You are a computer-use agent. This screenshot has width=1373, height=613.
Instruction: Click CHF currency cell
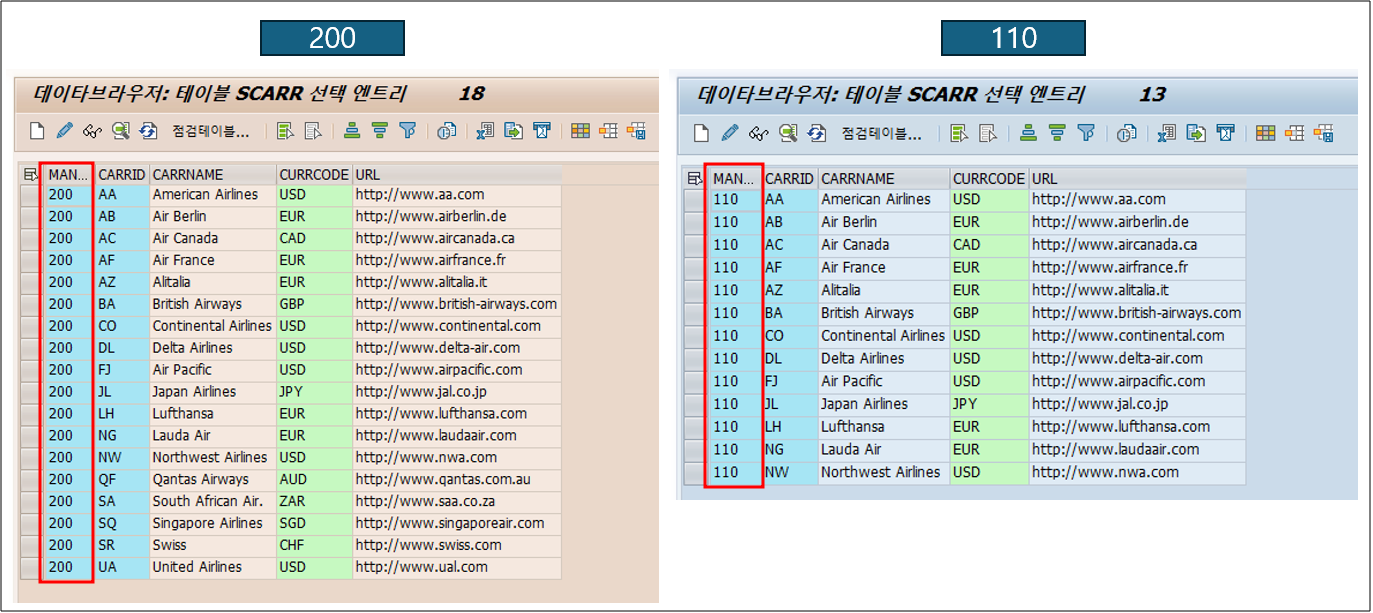click(314, 545)
